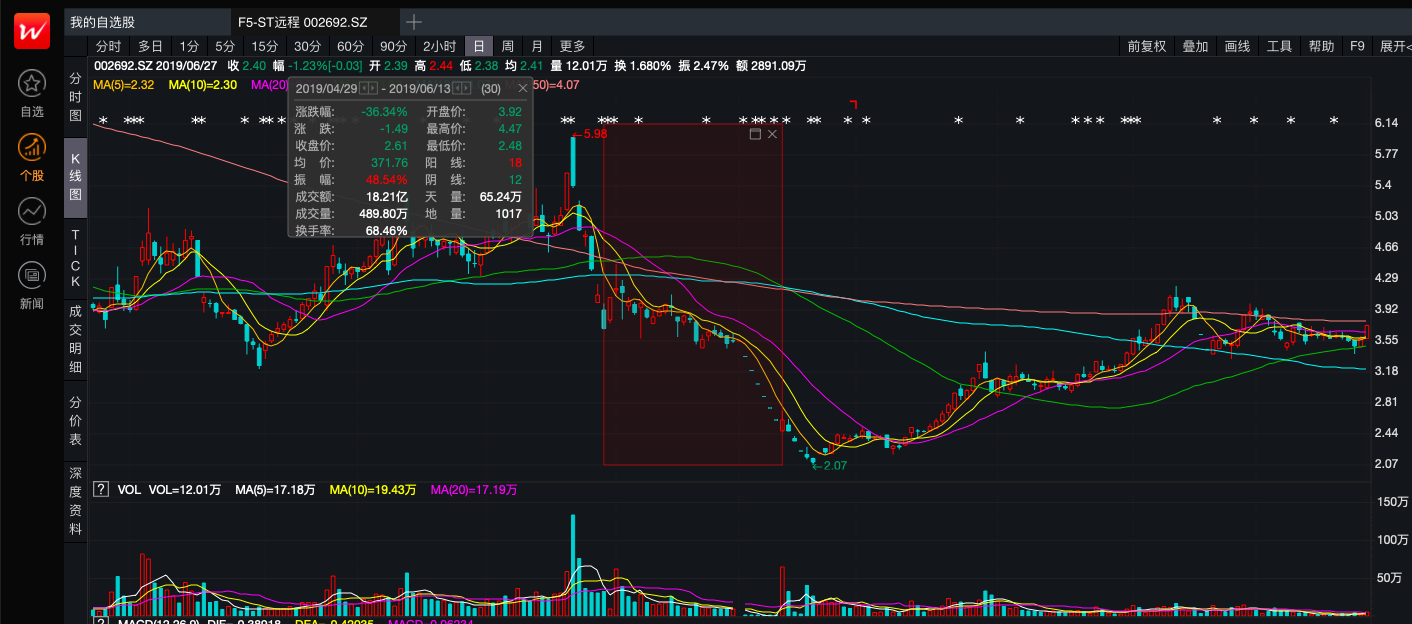Open the 帮助 help menu
Viewport: 1412px width, 624px height.
(x=1321, y=46)
